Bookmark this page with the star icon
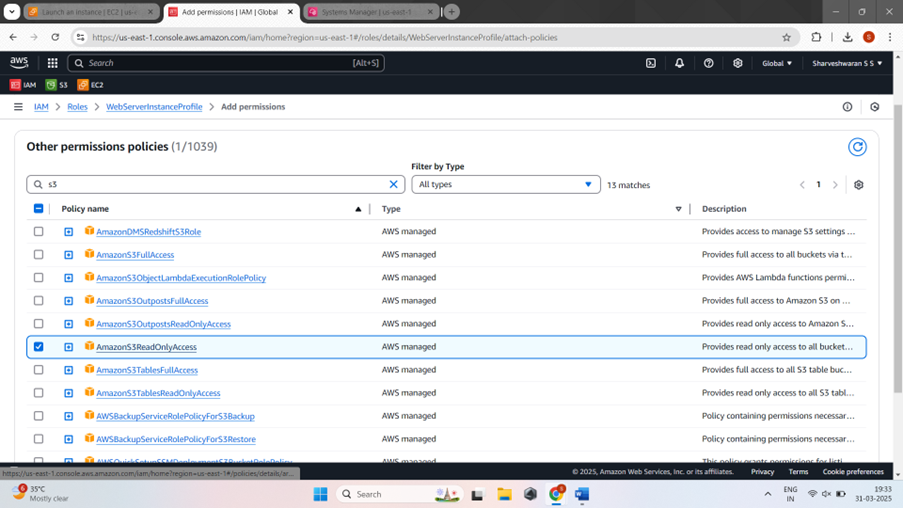The width and height of the screenshot is (903, 508). point(786,37)
